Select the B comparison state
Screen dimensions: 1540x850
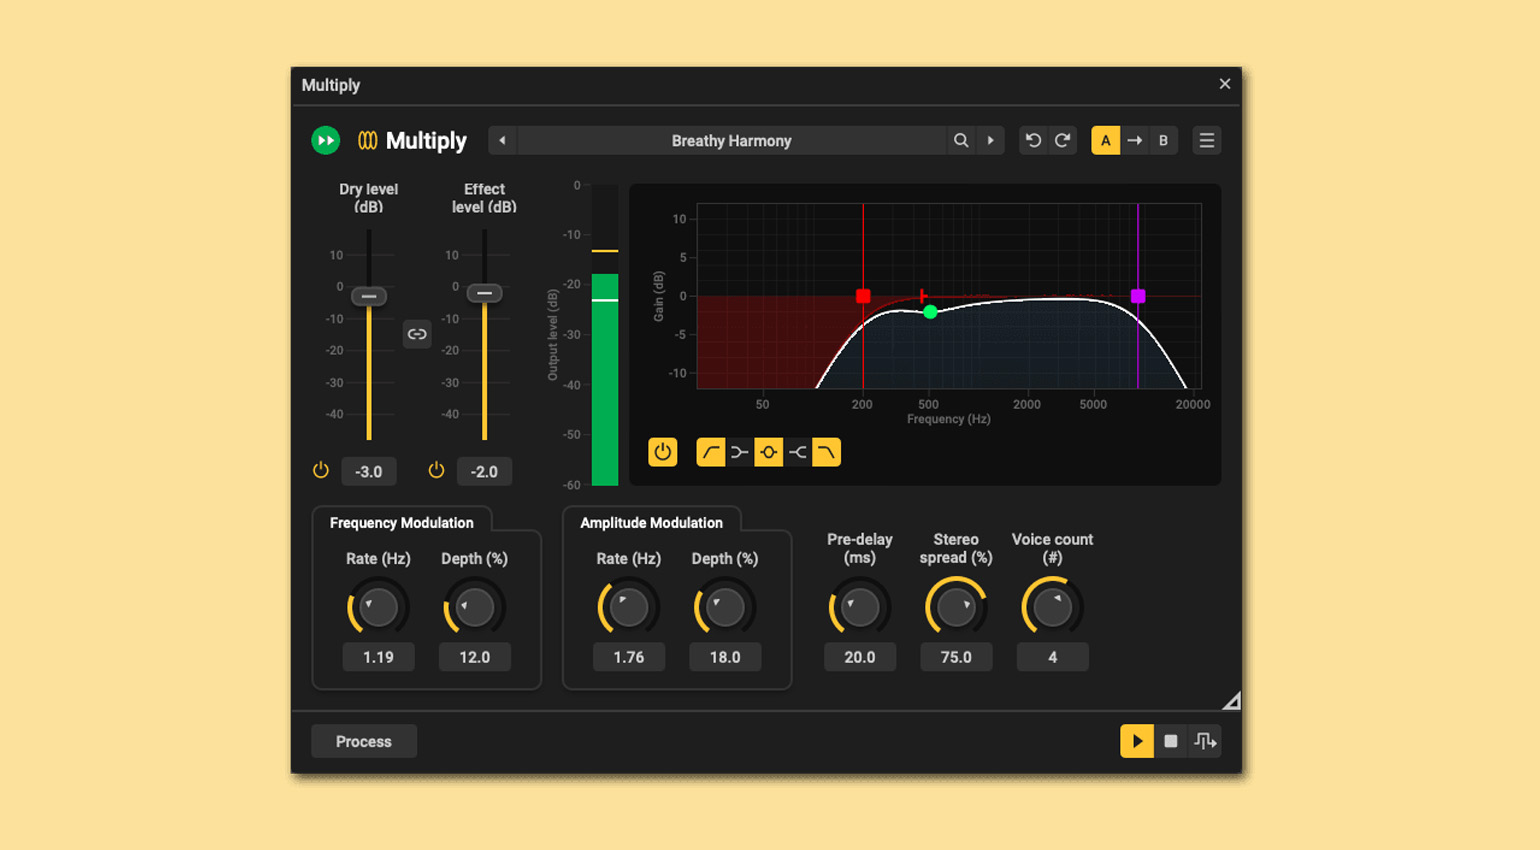tap(1163, 141)
